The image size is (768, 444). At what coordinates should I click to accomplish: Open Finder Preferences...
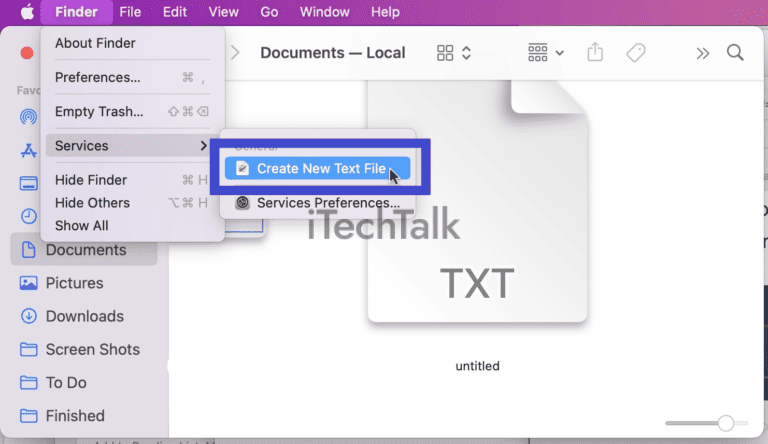pyautogui.click(x=132, y=77)
